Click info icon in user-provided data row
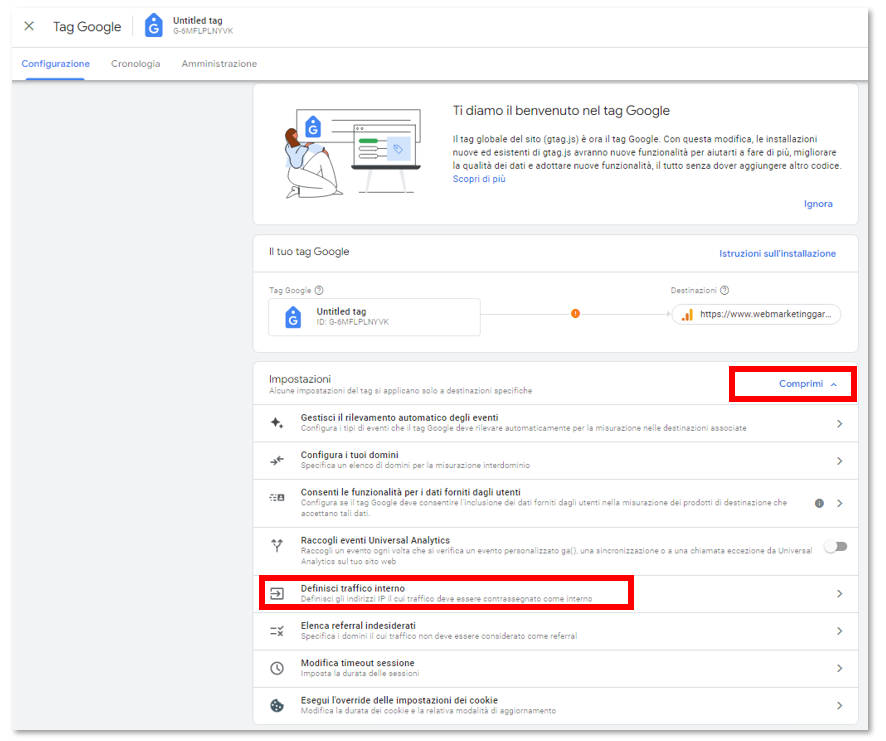Screen dimensions: 886x741 click(x=819, y=504)
